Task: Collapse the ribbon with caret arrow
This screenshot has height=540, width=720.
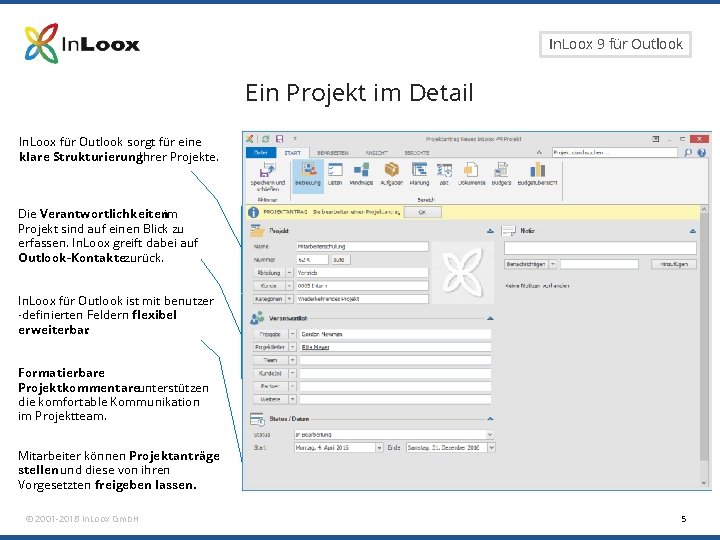Action: point(540,152)
